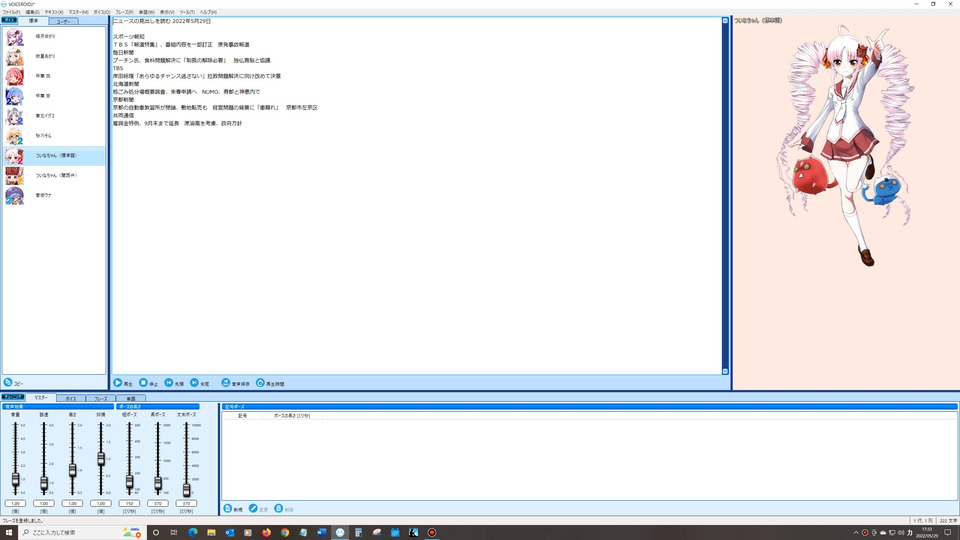Open the テキスト(X) menu
The image size is (960, 540).
tap(54, 12)
